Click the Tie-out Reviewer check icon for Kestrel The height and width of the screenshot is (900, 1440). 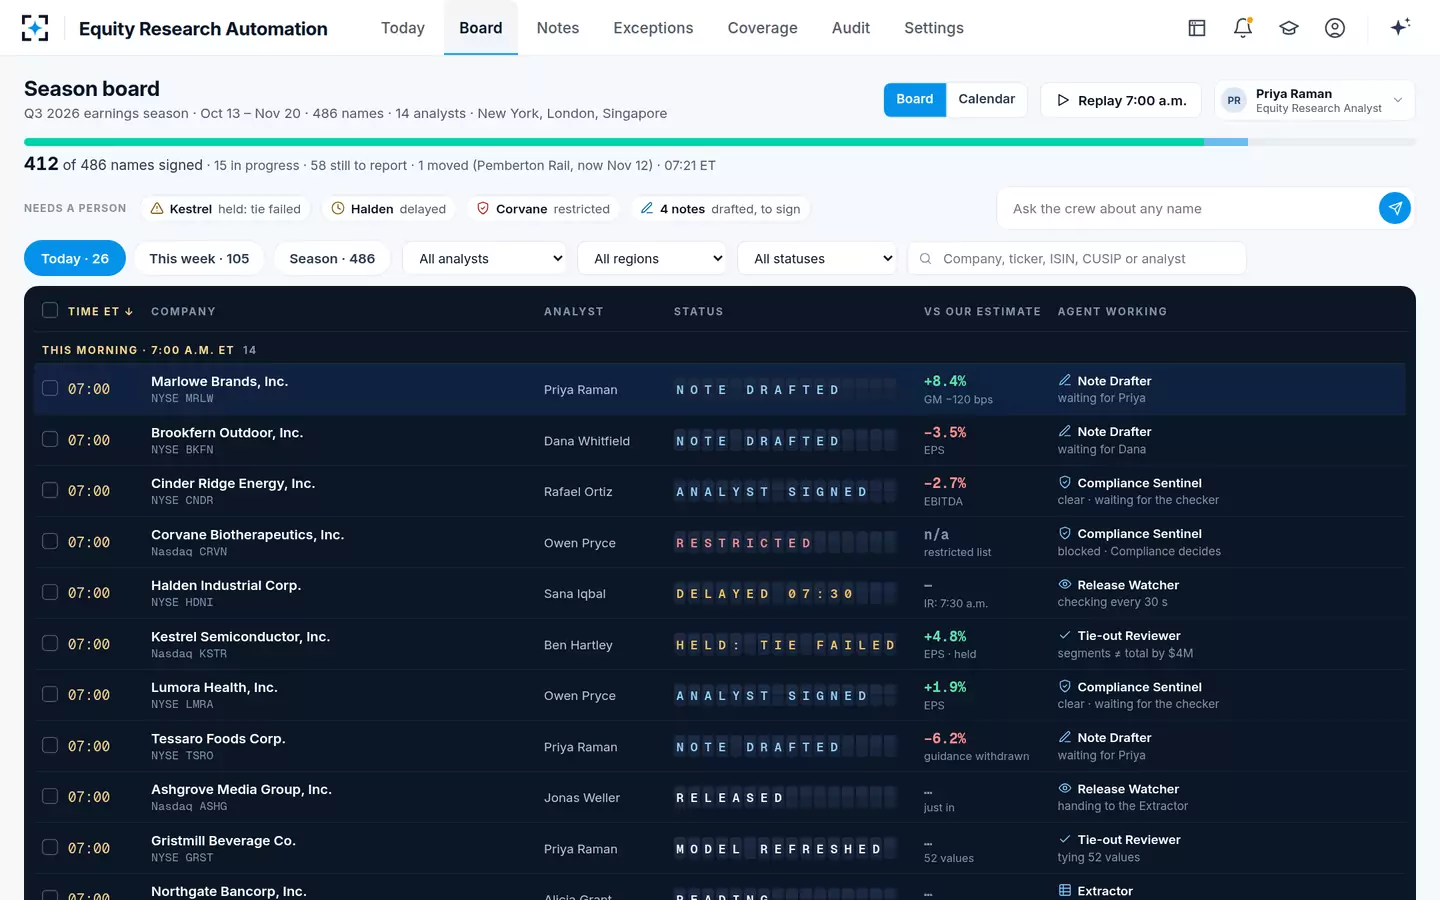(1065, 636)
